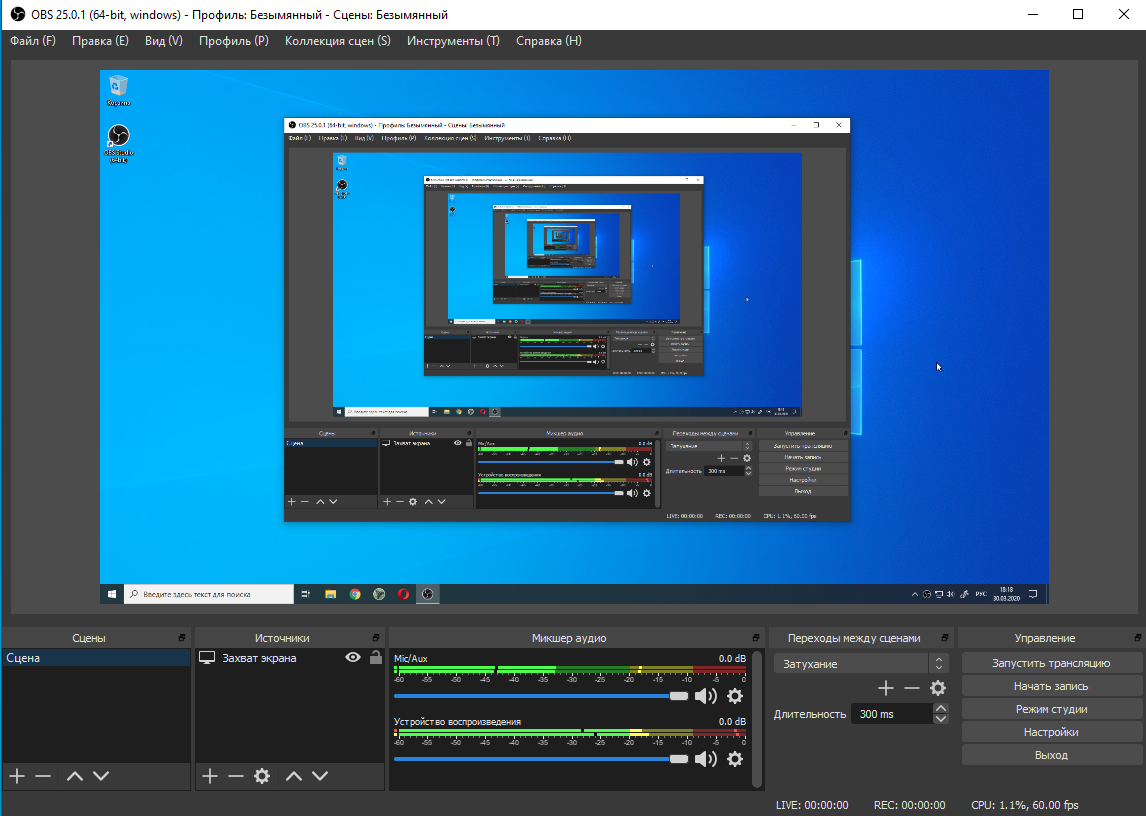The height and width of the screenshot is (816, 1146).
Task: Add a scene transition with plus icon
Action: tap(885, 688)
